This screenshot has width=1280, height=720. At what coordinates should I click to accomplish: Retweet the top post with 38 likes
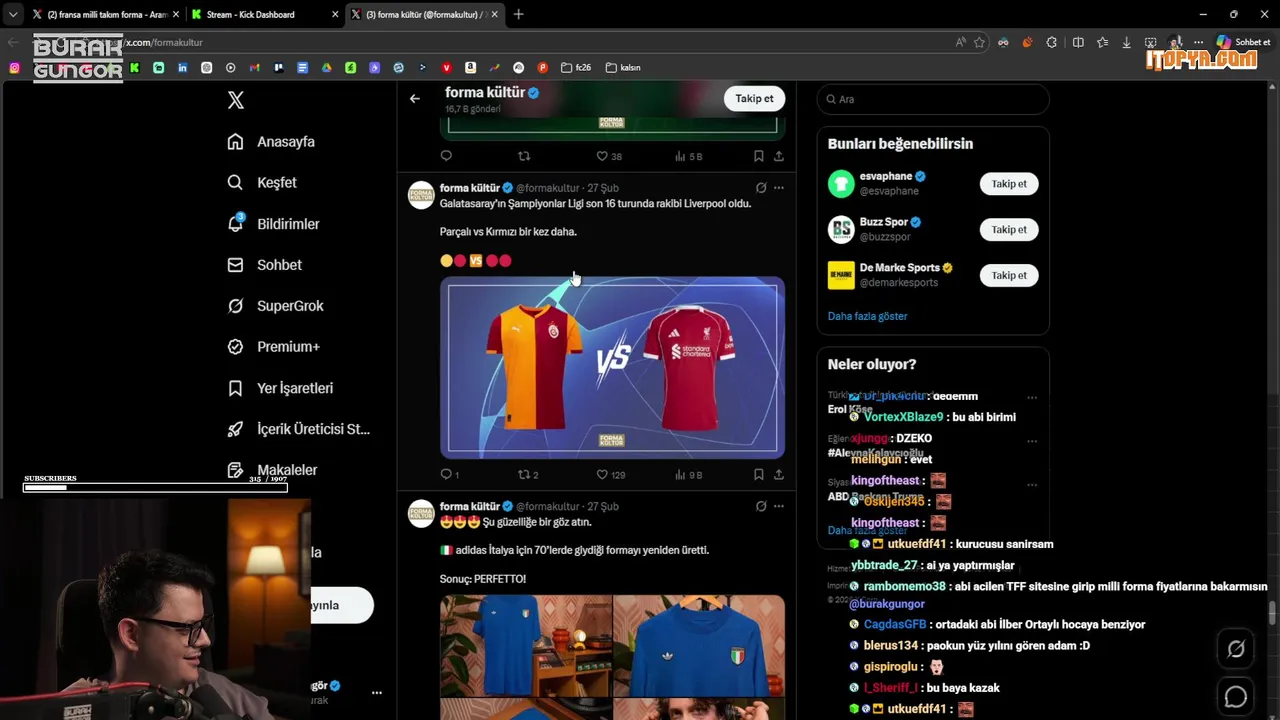(x=524, y=156)
